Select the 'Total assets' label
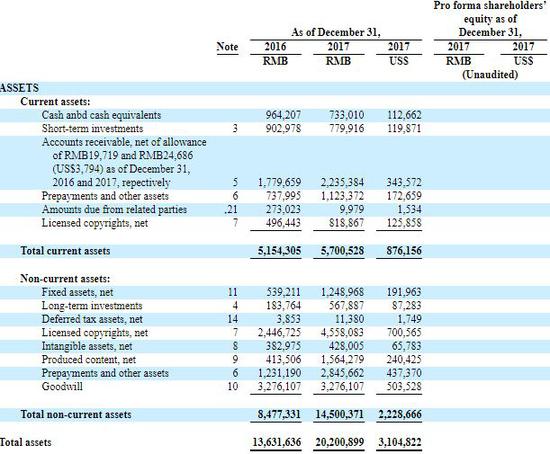The height and width of the screenshot is (454, 550). point(26,442)
